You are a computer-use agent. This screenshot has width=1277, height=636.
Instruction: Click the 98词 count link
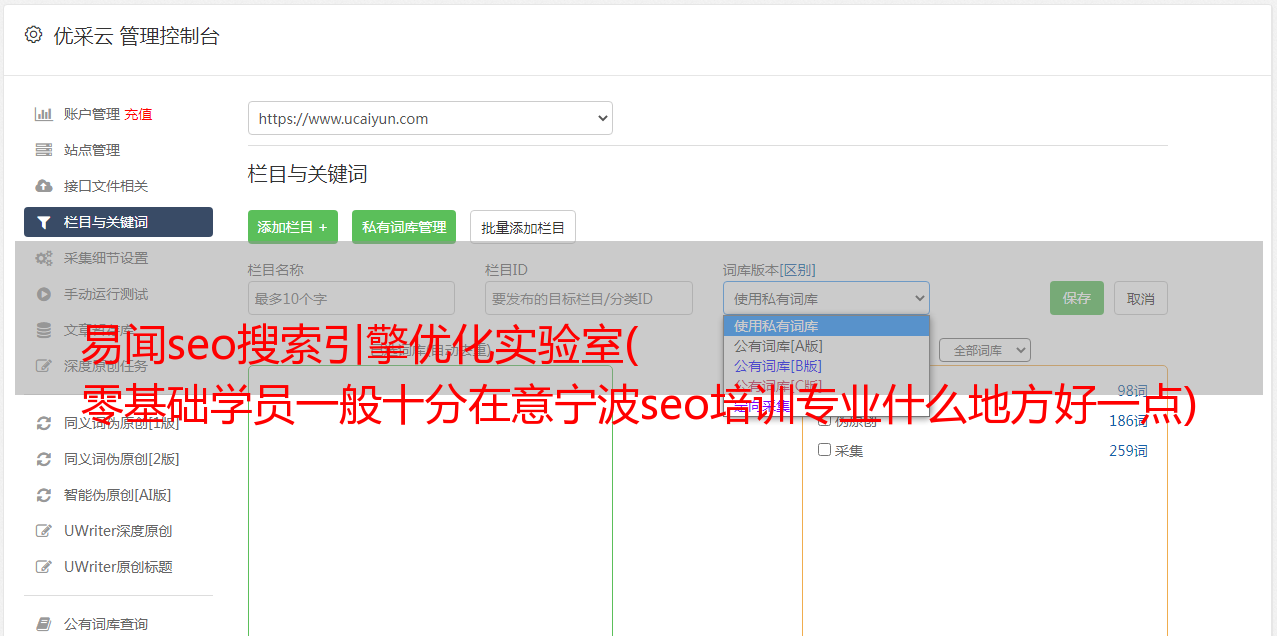[x=1132, y=391]
